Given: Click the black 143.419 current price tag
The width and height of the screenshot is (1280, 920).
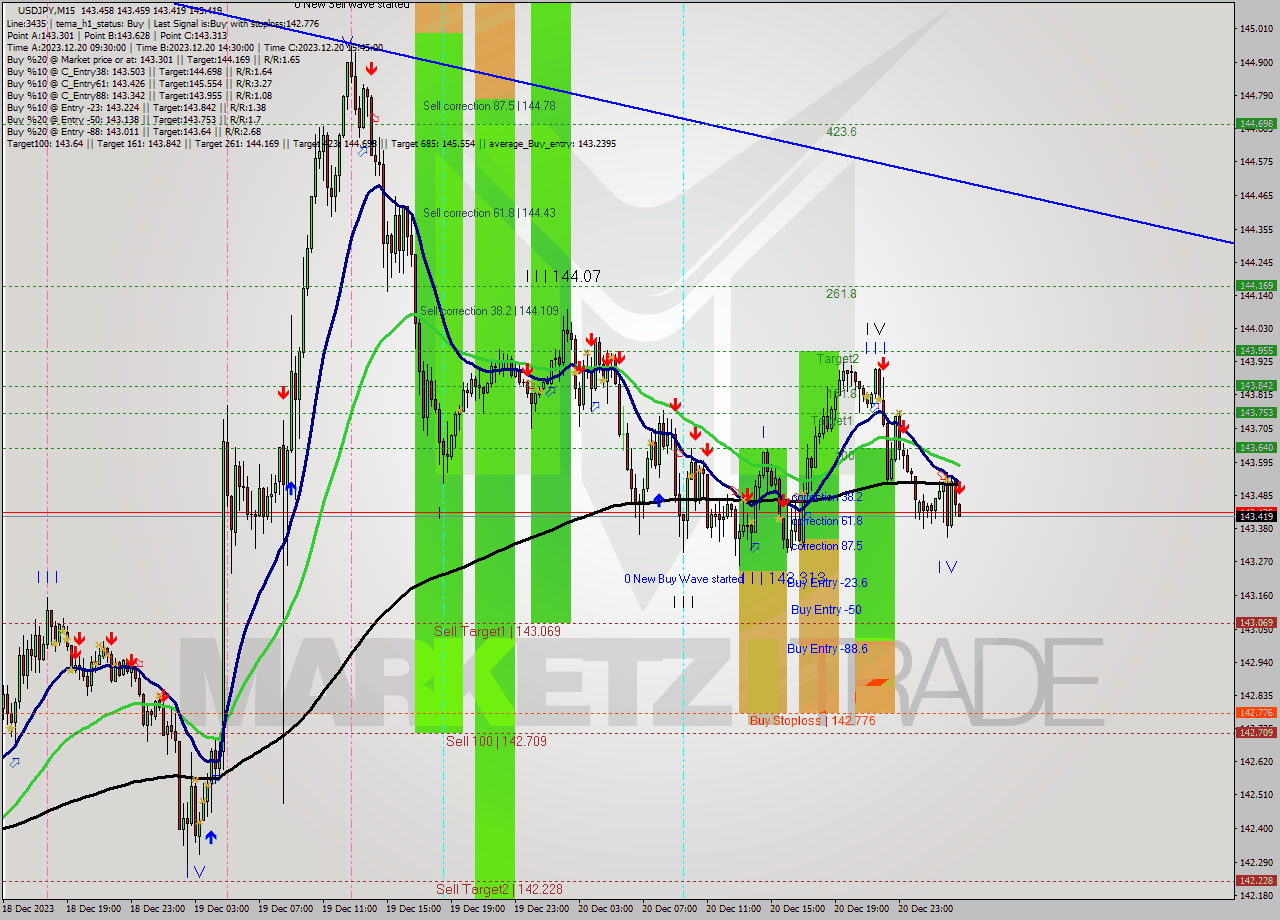Looking at the screenshot, I should pyautogui.click(x=1256, y=516).
